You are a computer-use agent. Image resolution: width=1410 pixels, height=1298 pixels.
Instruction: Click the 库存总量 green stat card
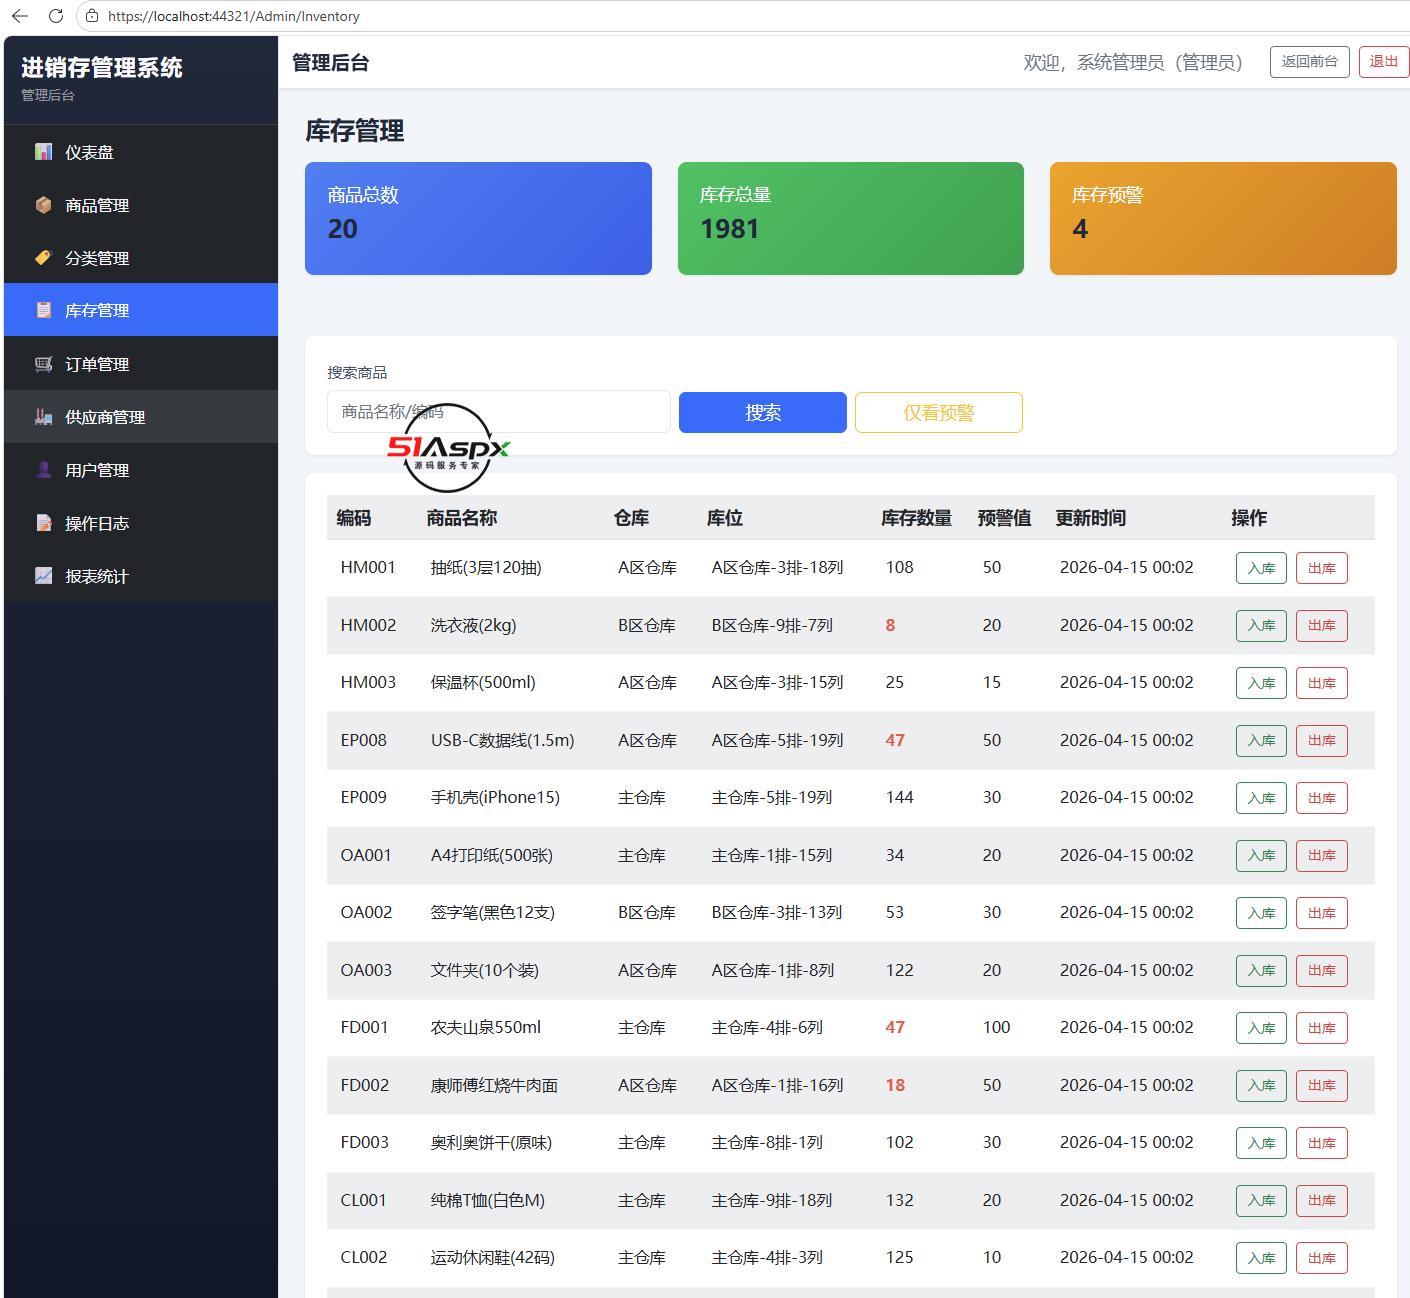(x=851, y=218)
